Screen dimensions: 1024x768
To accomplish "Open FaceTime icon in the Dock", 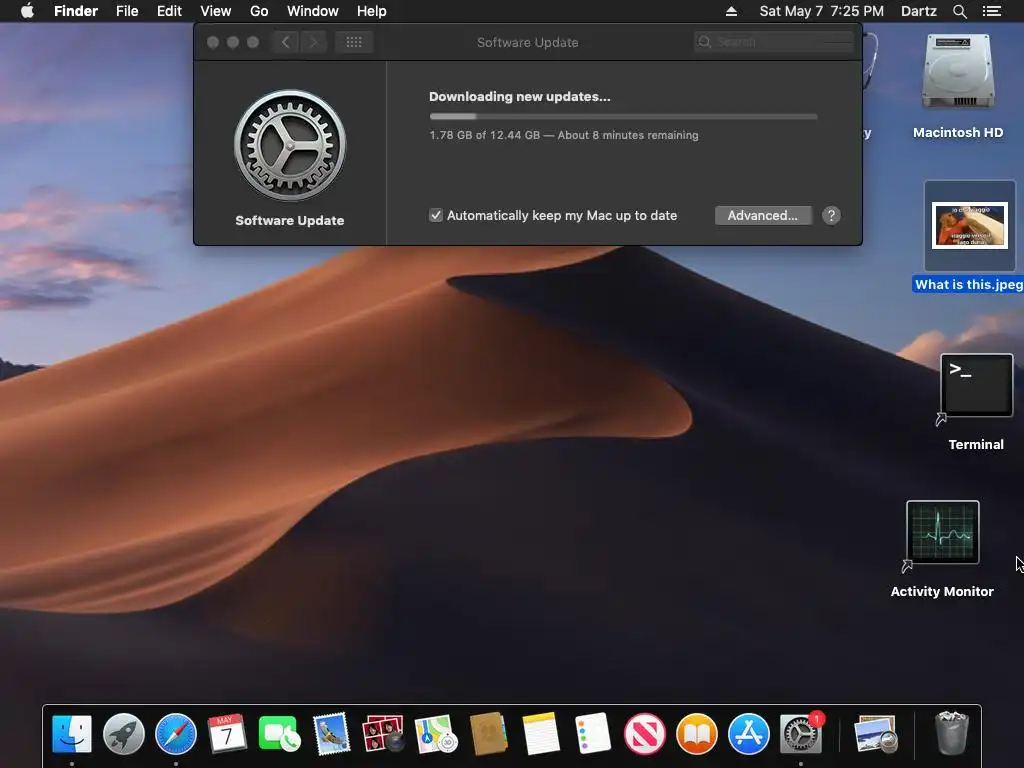I will pos(280,734).
